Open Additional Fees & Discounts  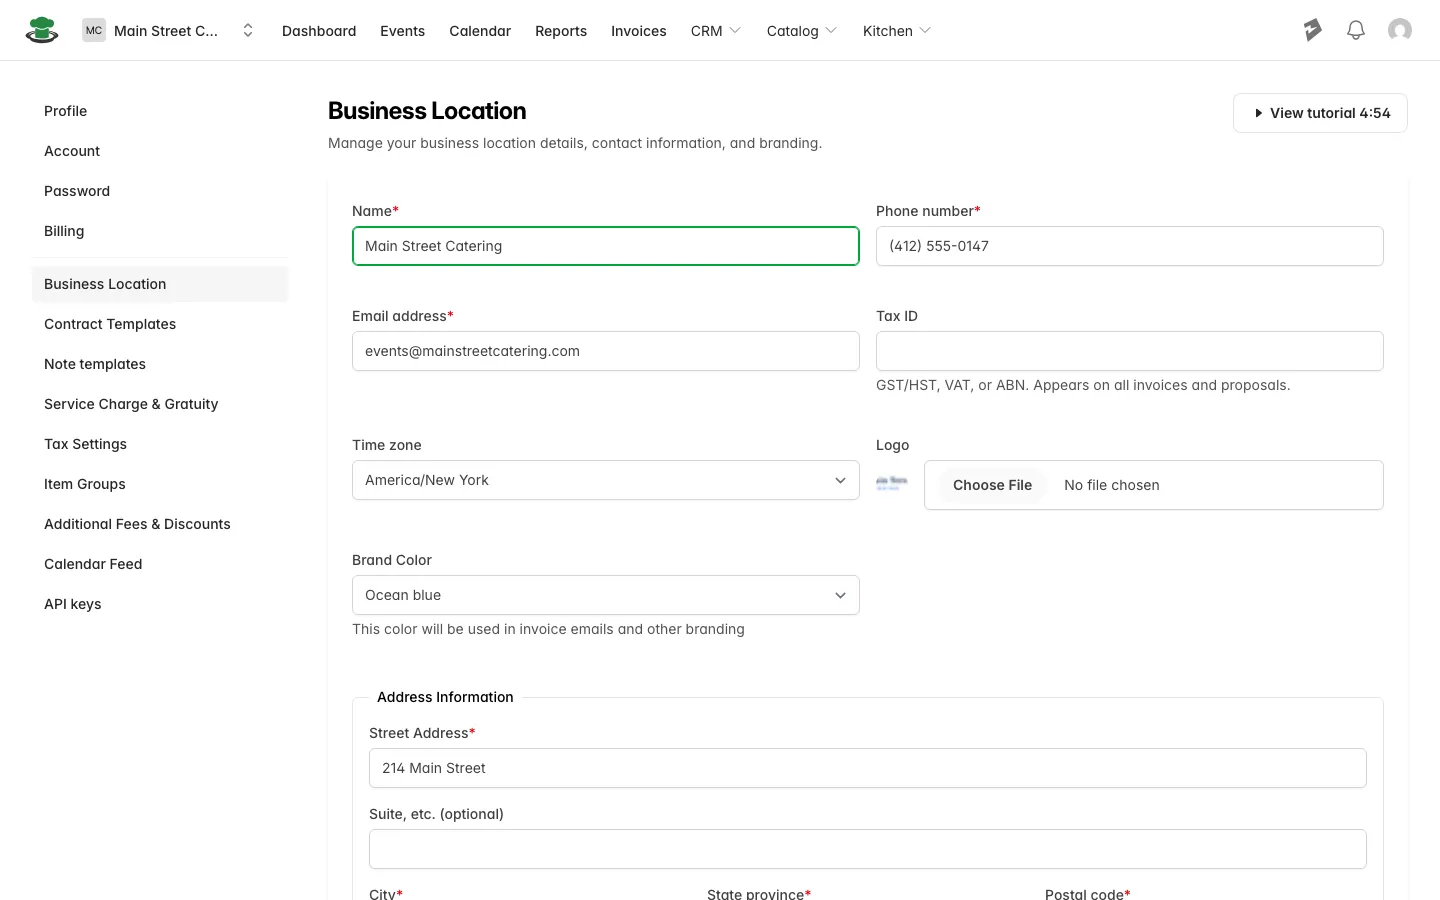(160, 524)
